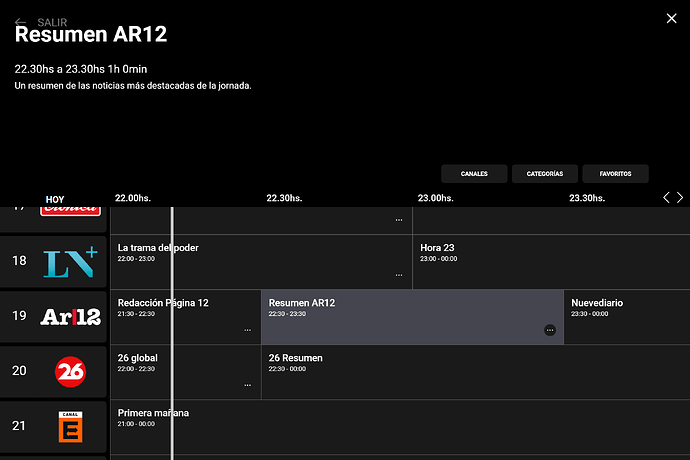Click the SALIR exit label
The height and width of the screenshot is (460, 690).
coord(52,22)
